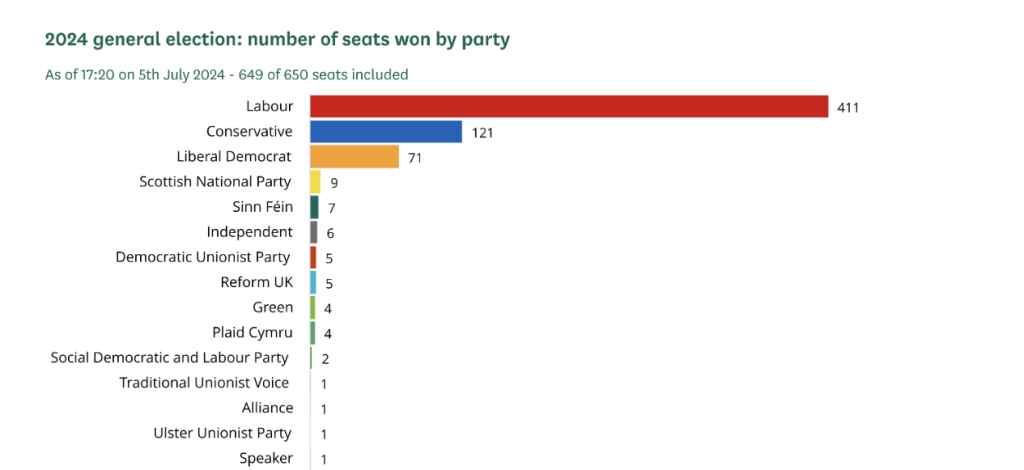
Task: Select the Liberal Democrat 71 value label
Action: pos(416,157)
